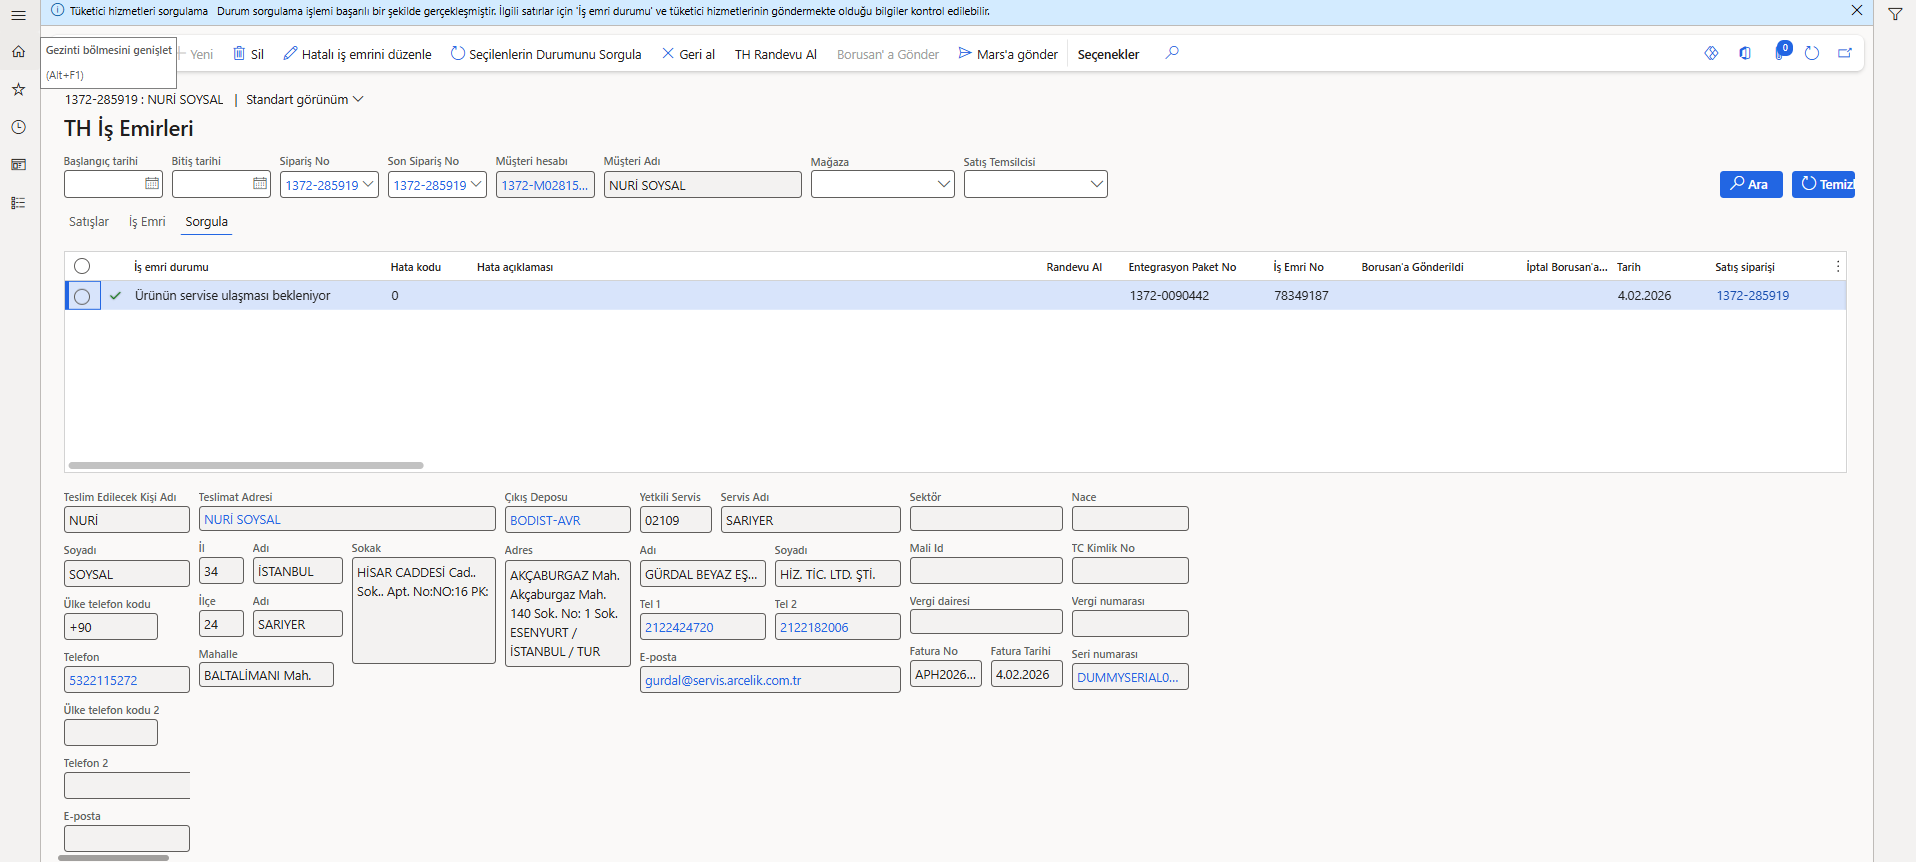Expand the Sipariş No dropdown
This screenshot has width=1916, height=862.
368,184
